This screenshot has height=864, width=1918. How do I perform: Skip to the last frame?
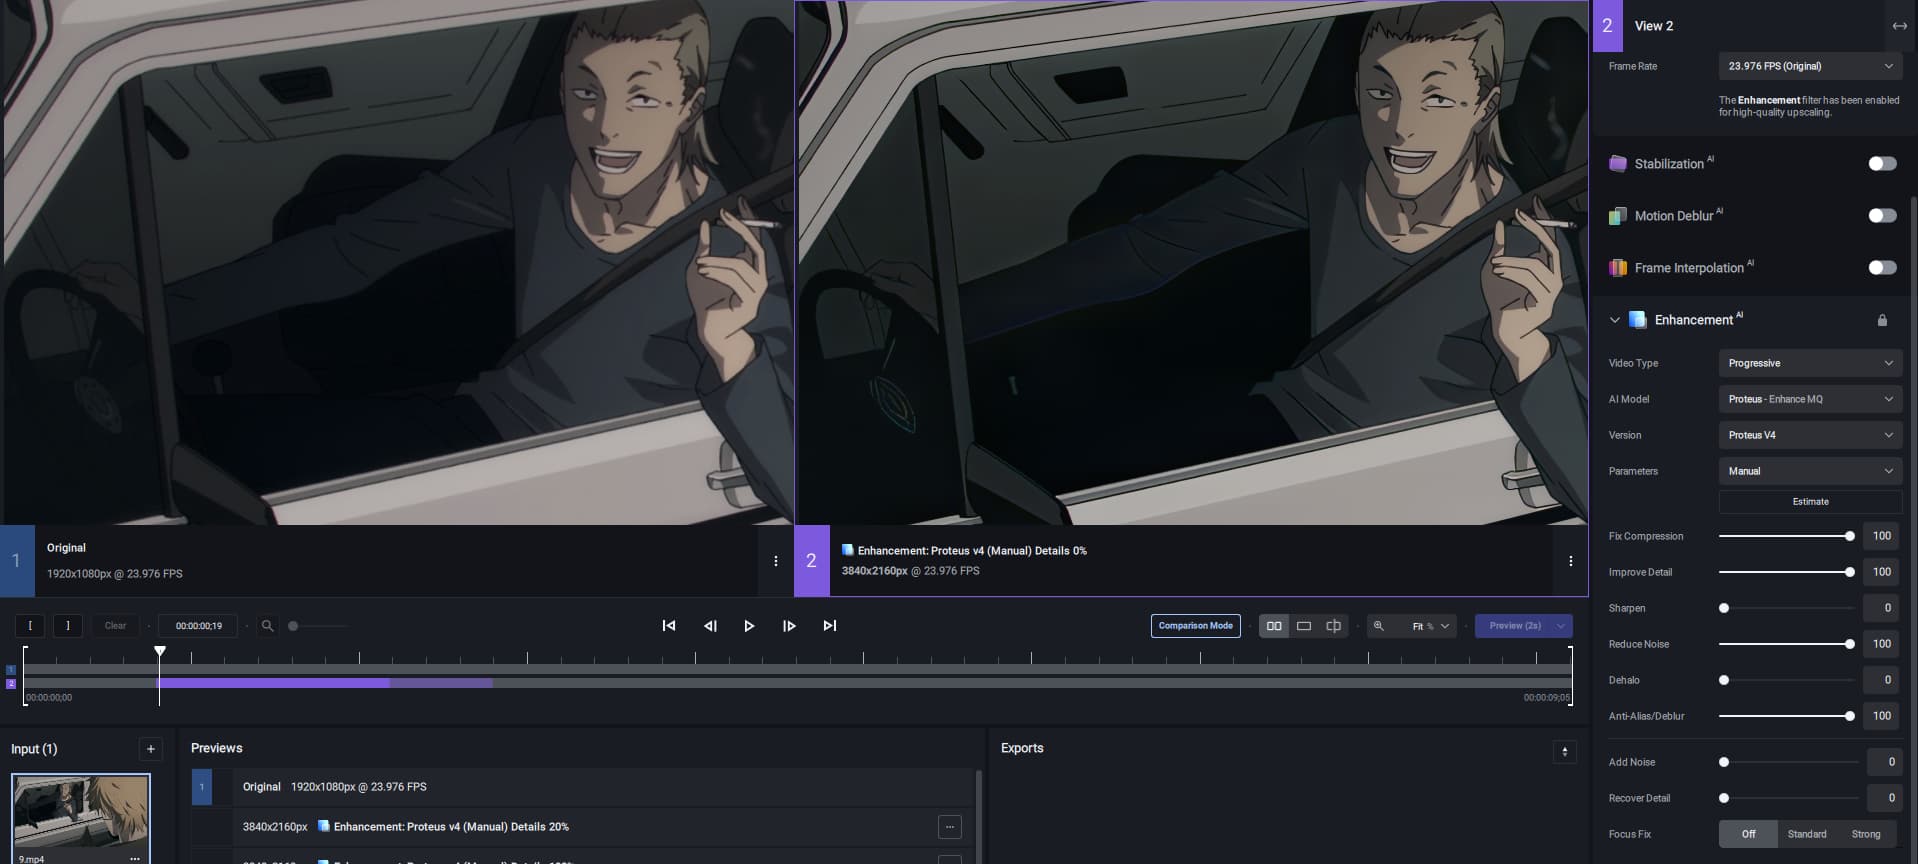[x=829, y=626]
